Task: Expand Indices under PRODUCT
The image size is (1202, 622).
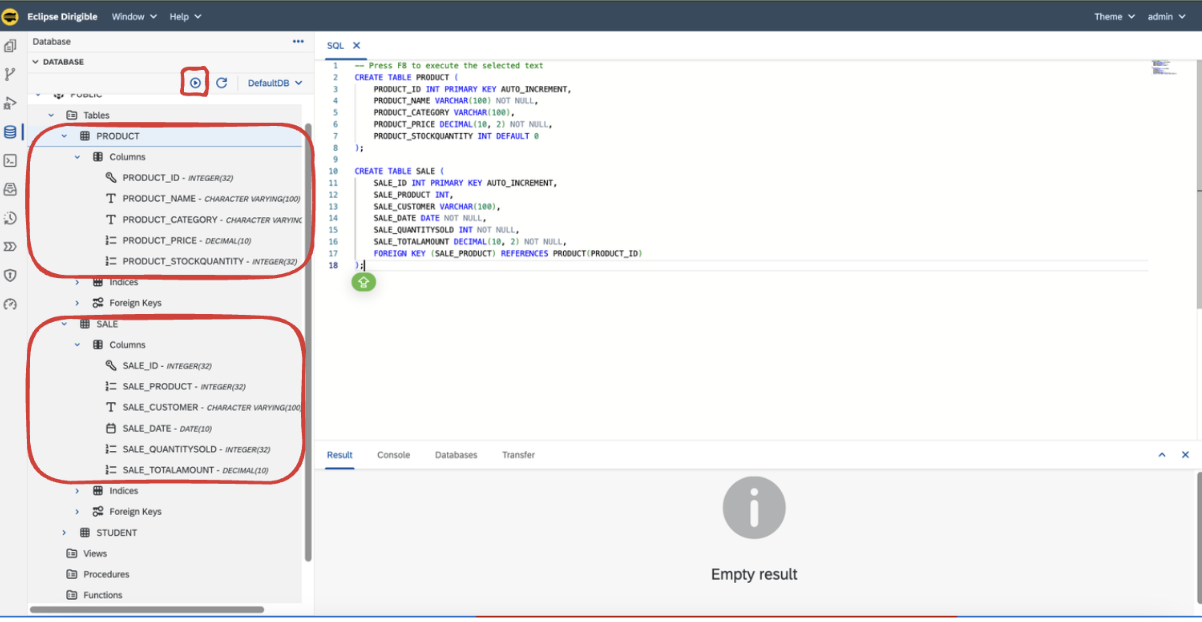Action: [77, 282]
